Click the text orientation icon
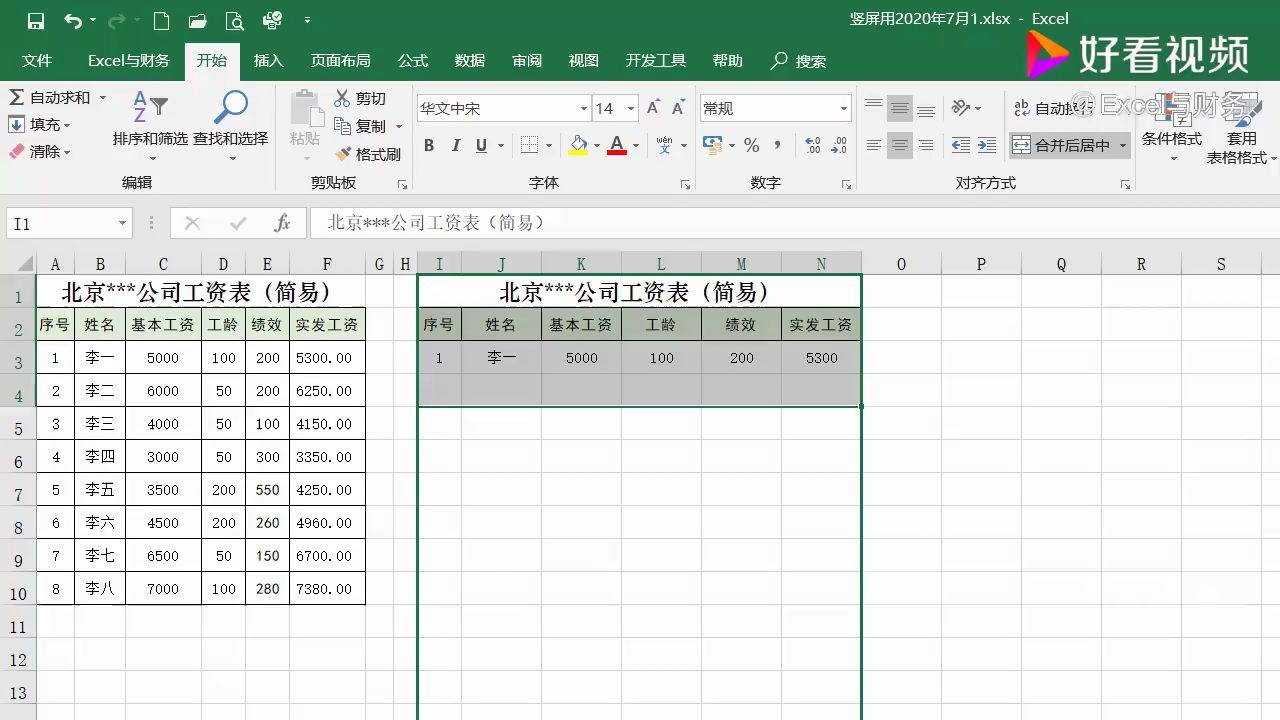This screenshot has width=1280, height=720. click(x=961, y=108)
